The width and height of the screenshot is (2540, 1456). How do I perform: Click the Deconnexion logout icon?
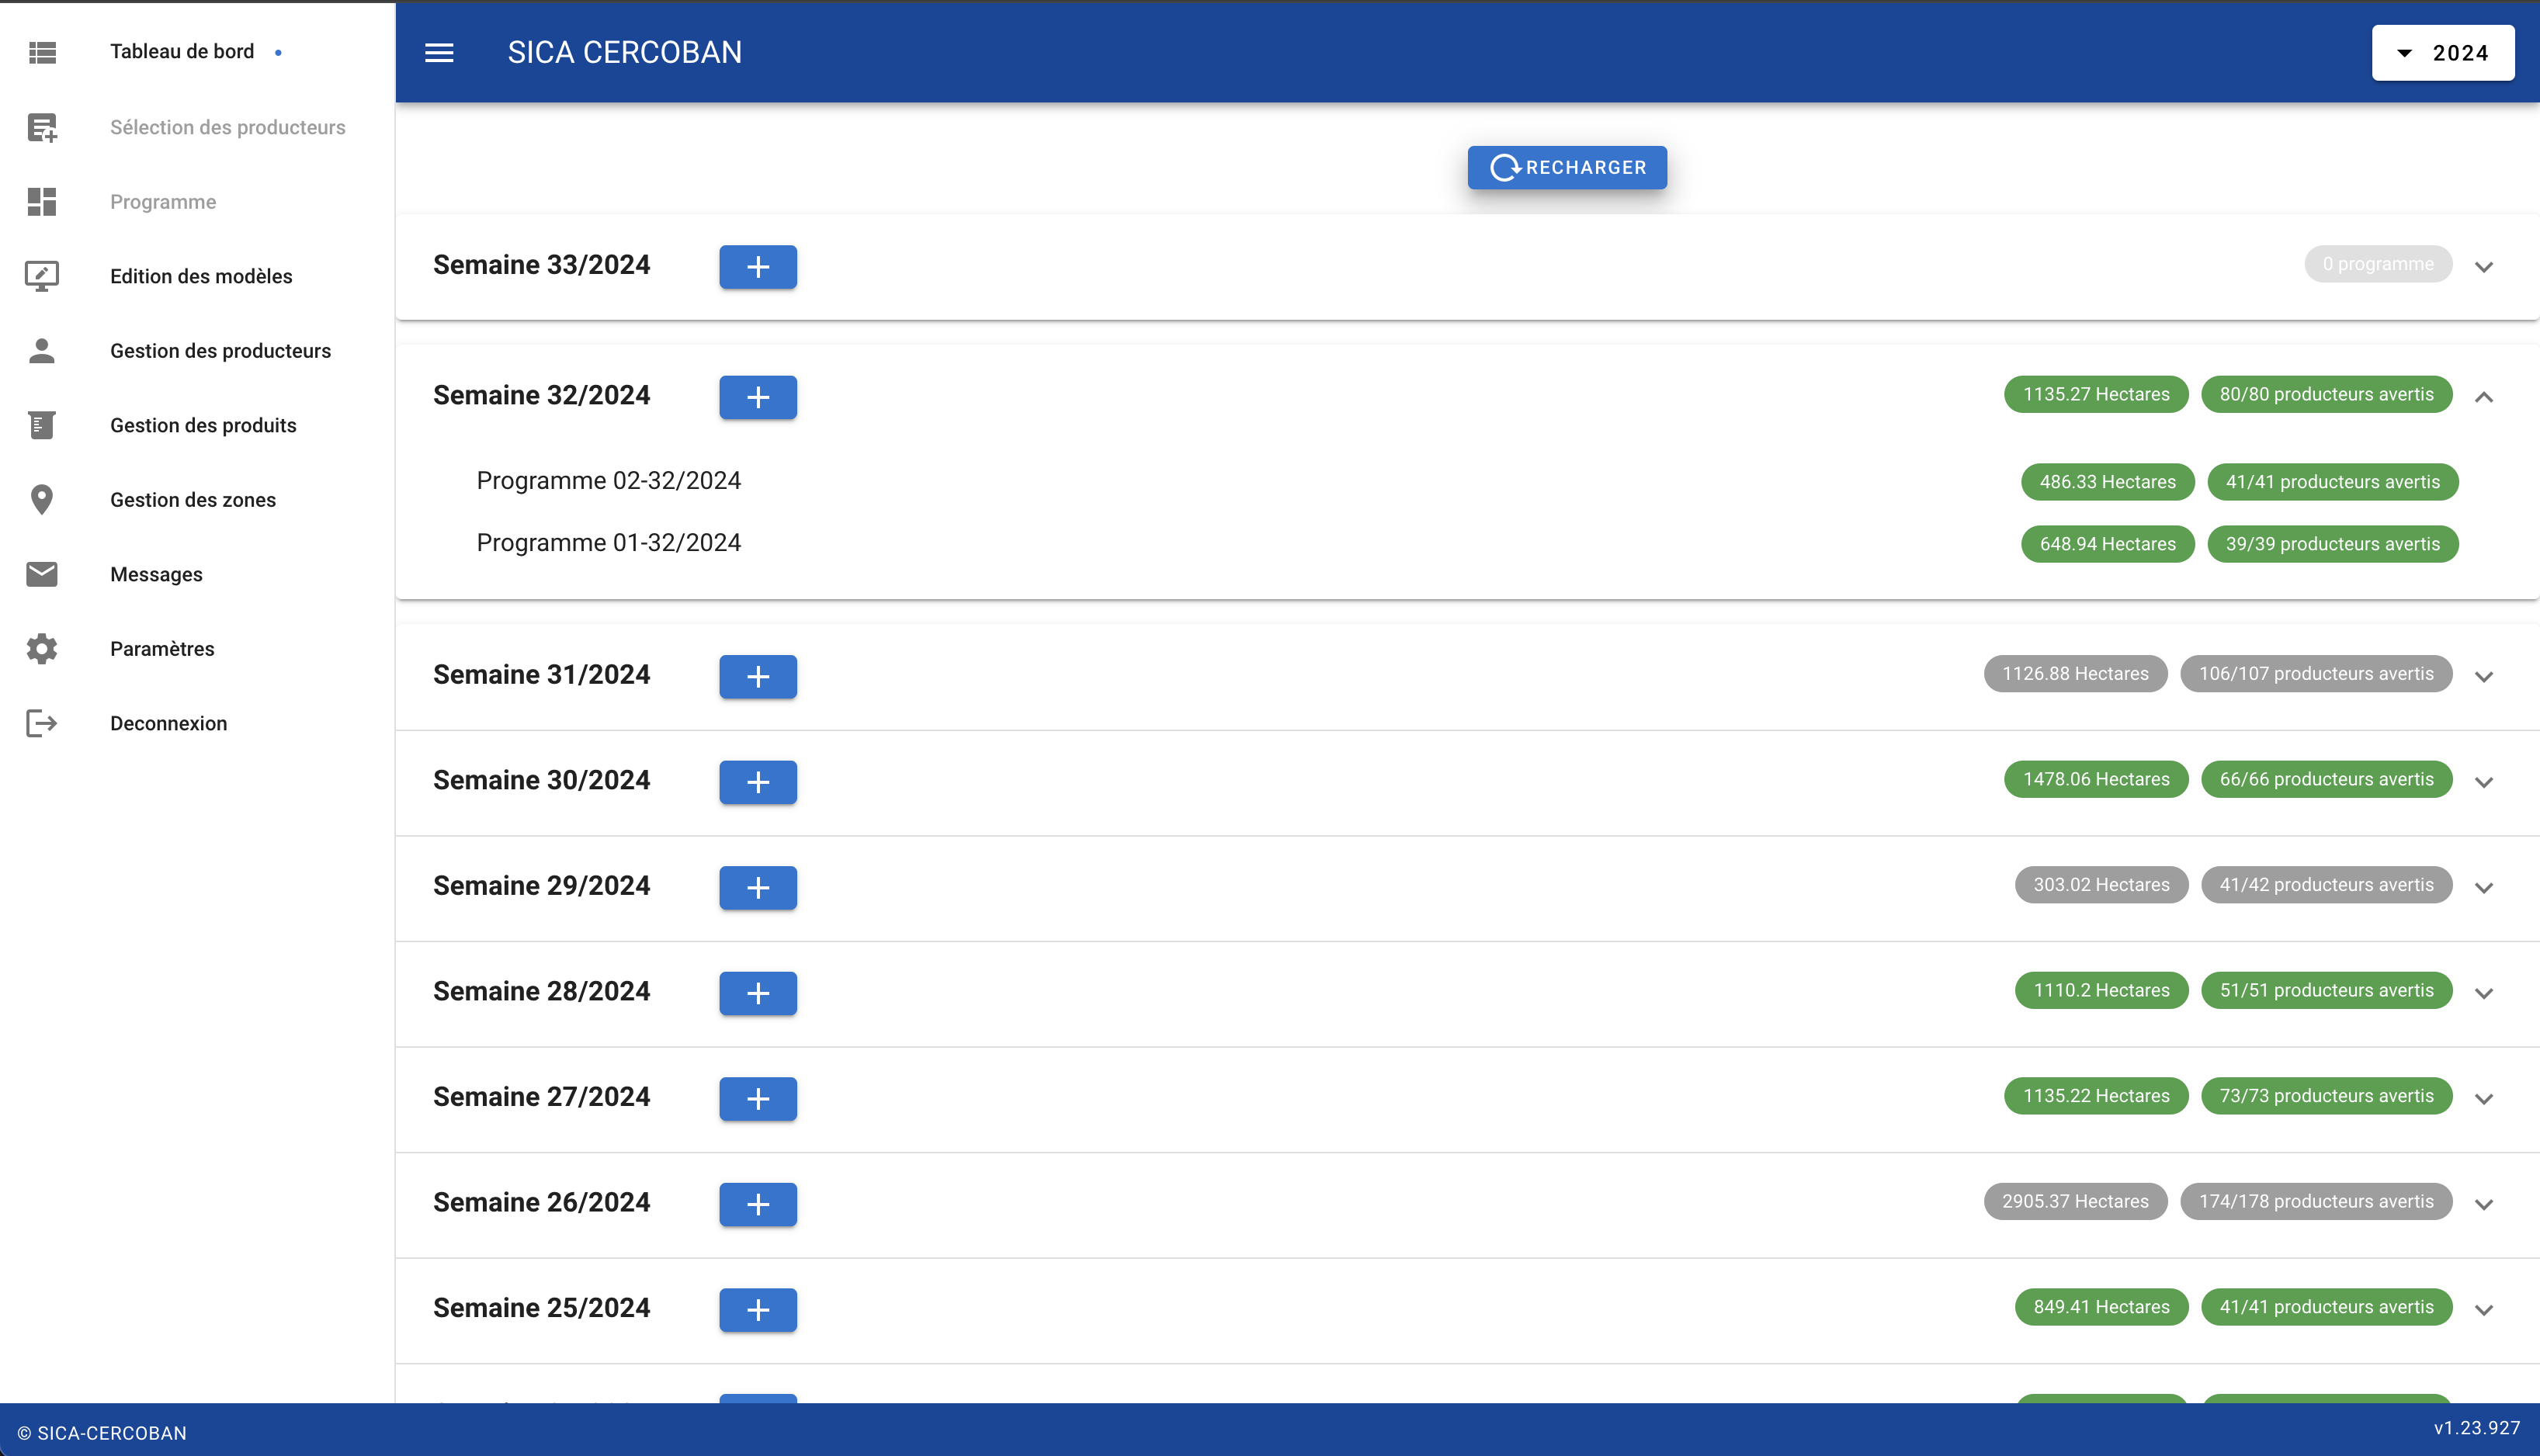click(x=41, y=723)
